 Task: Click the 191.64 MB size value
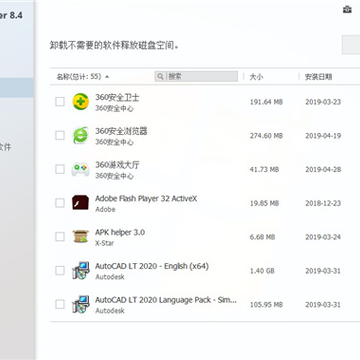[x=266, y=102]
